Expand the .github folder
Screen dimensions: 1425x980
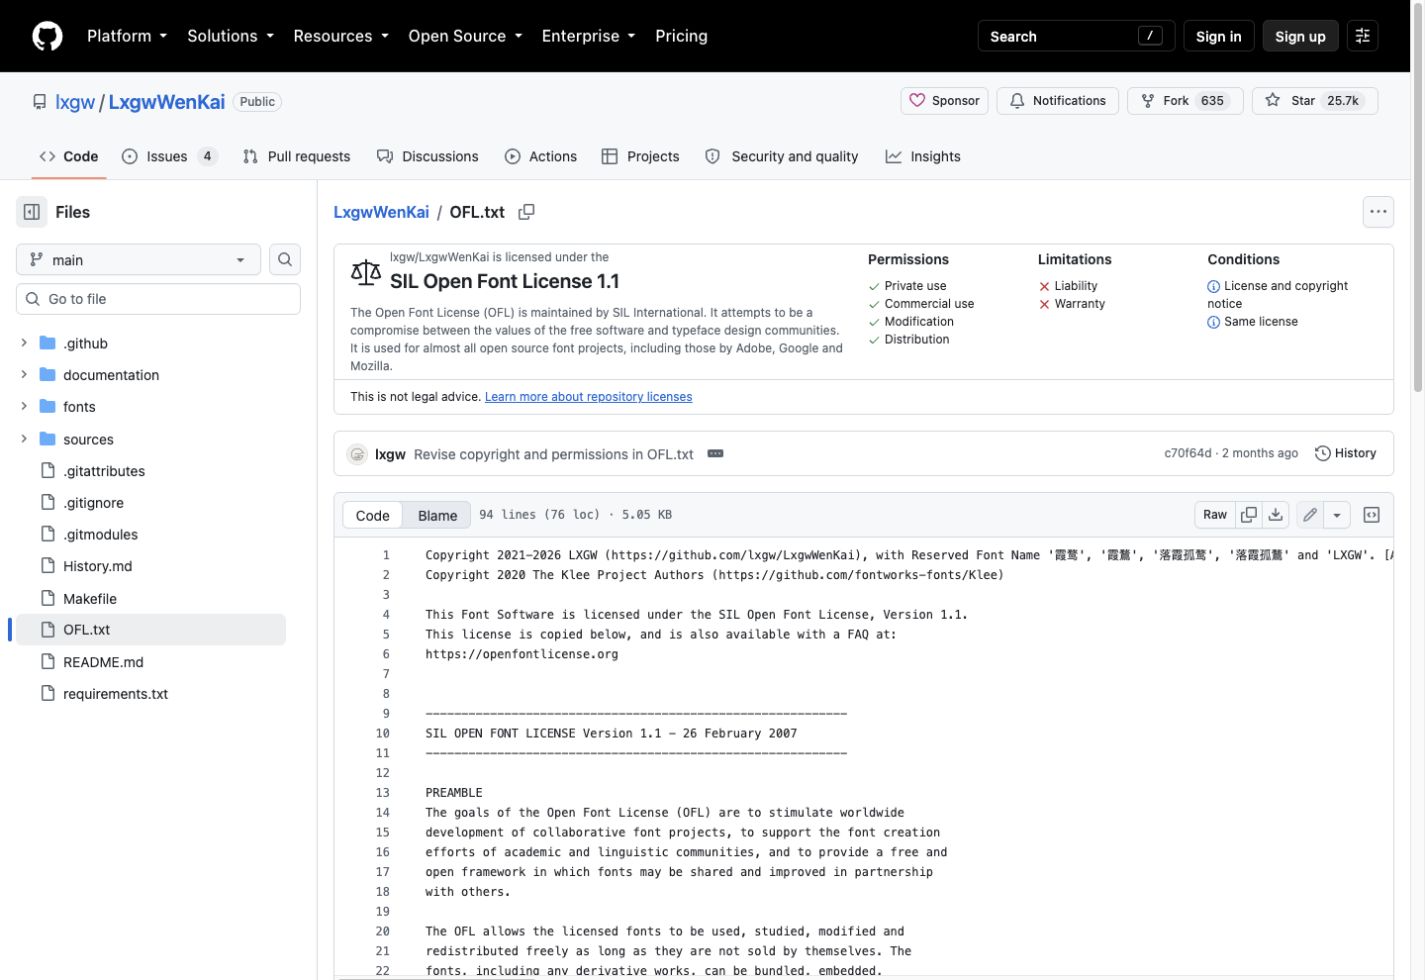click(x=24, y=343)
